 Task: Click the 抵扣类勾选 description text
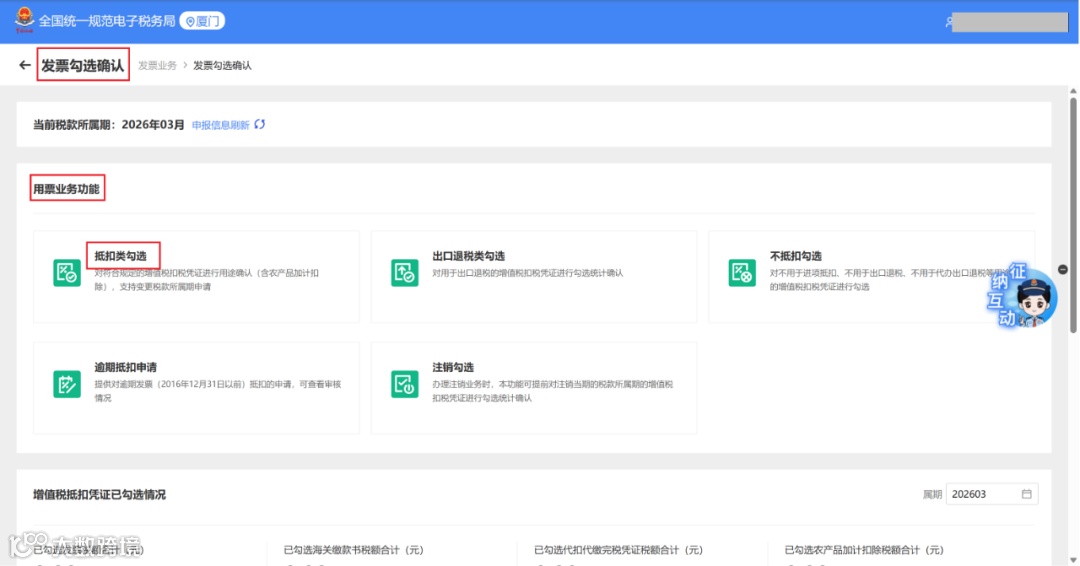tap(207, 280)
